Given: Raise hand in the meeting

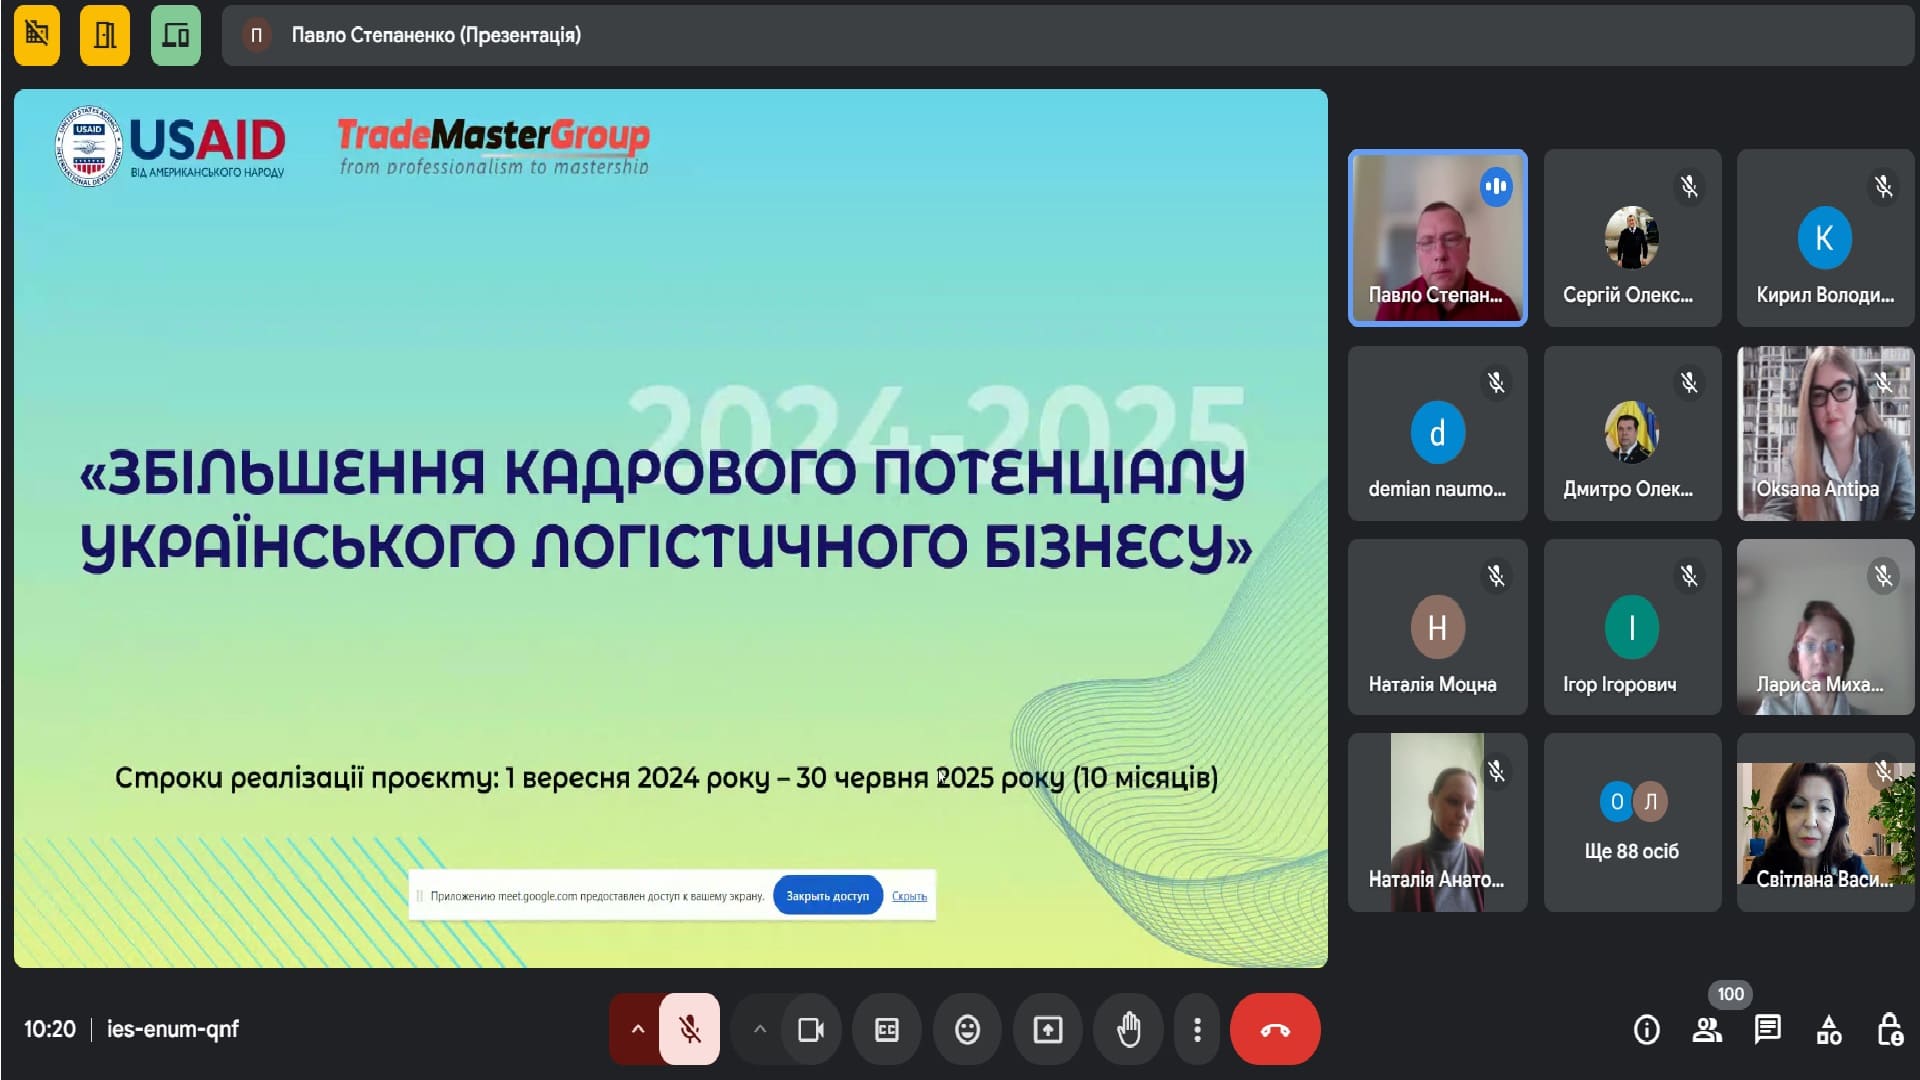Looking at the screenshot, I should (x=1129, y=1029).
